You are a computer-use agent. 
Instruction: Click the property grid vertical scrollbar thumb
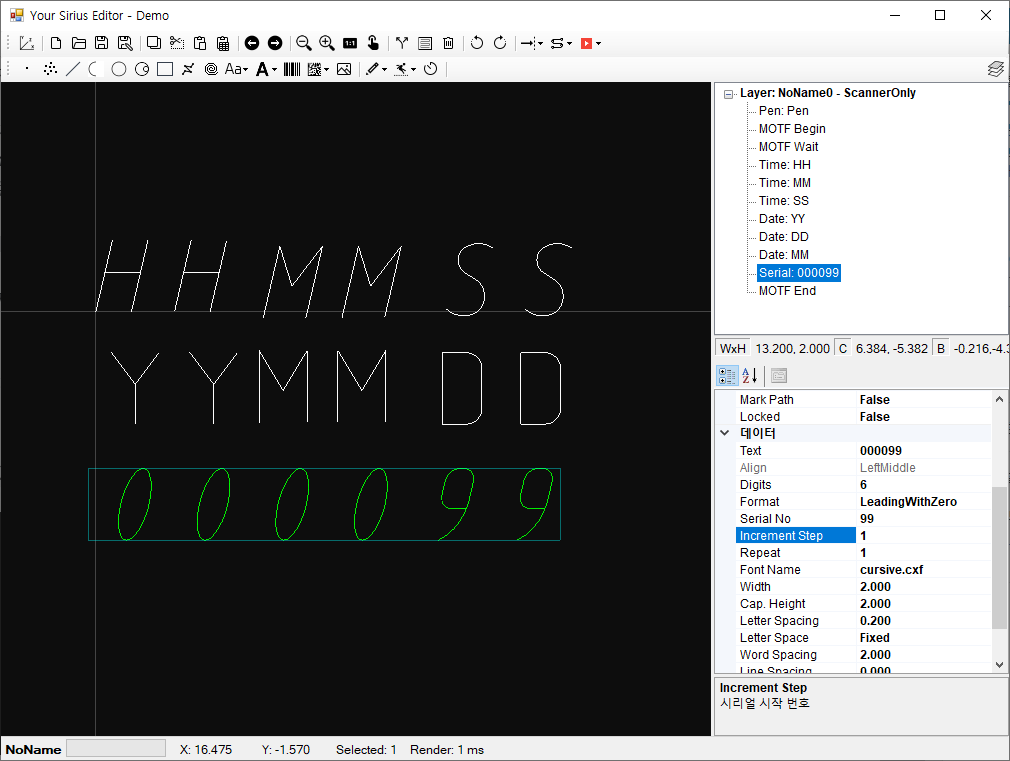pos(999,557)
